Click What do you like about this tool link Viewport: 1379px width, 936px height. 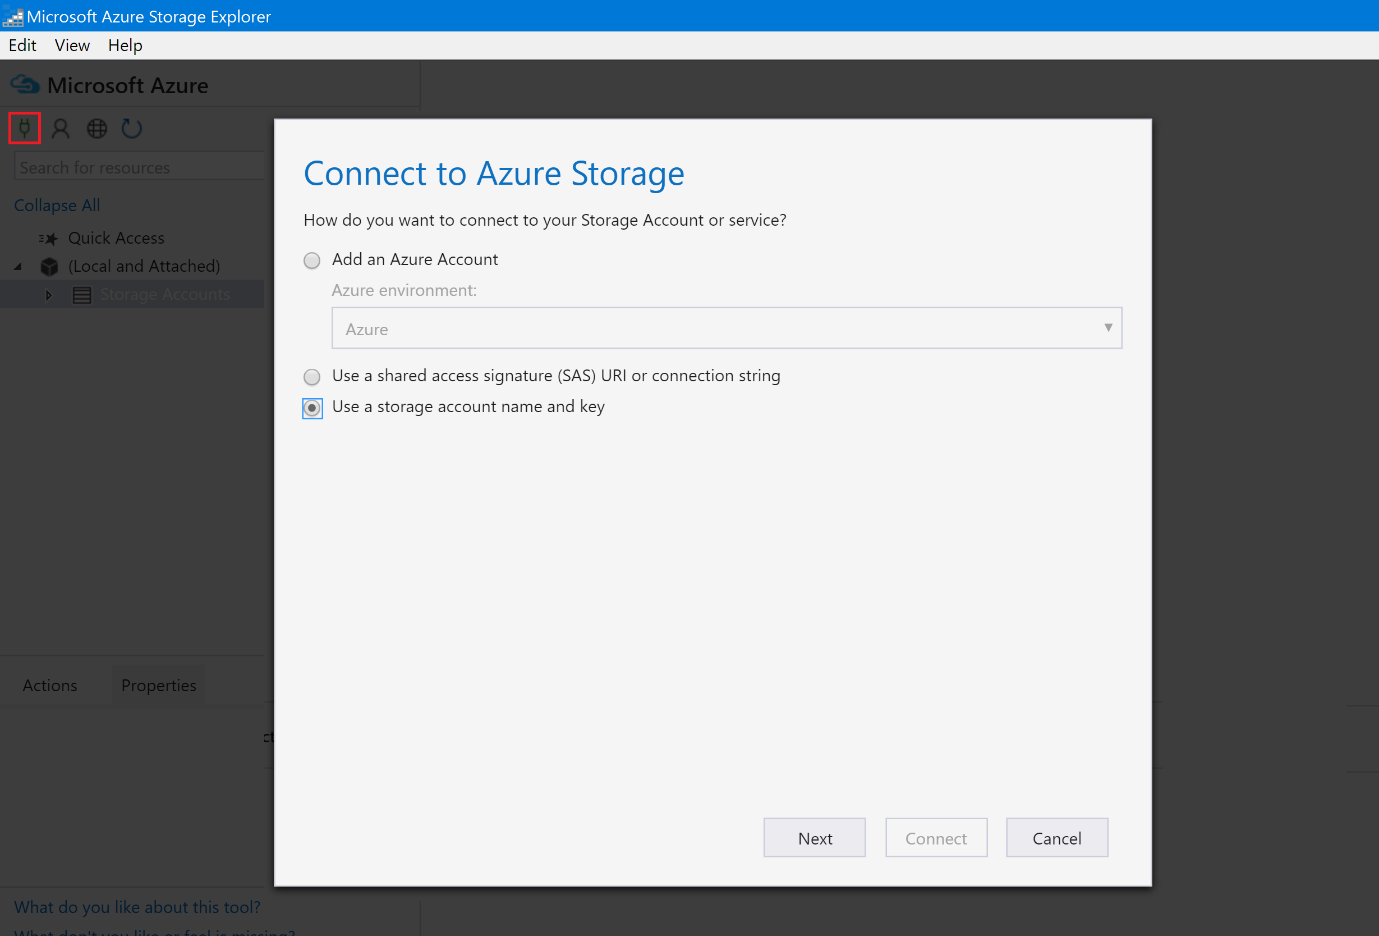[137, 907]
